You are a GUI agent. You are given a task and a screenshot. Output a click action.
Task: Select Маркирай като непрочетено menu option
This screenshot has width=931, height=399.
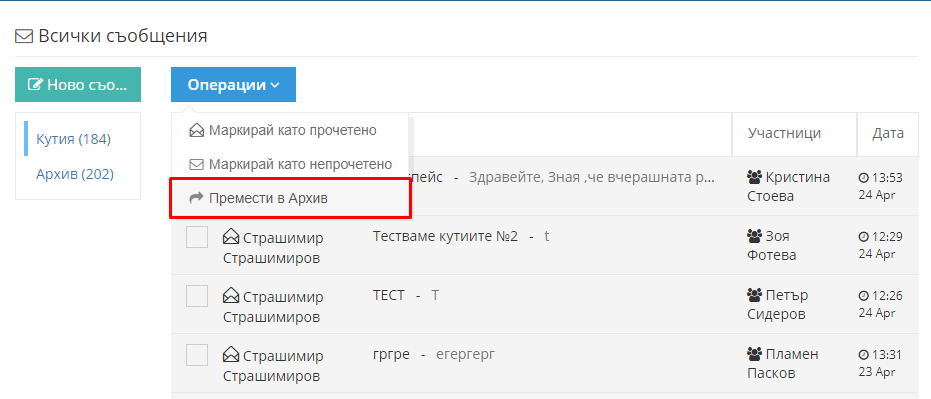290,164
